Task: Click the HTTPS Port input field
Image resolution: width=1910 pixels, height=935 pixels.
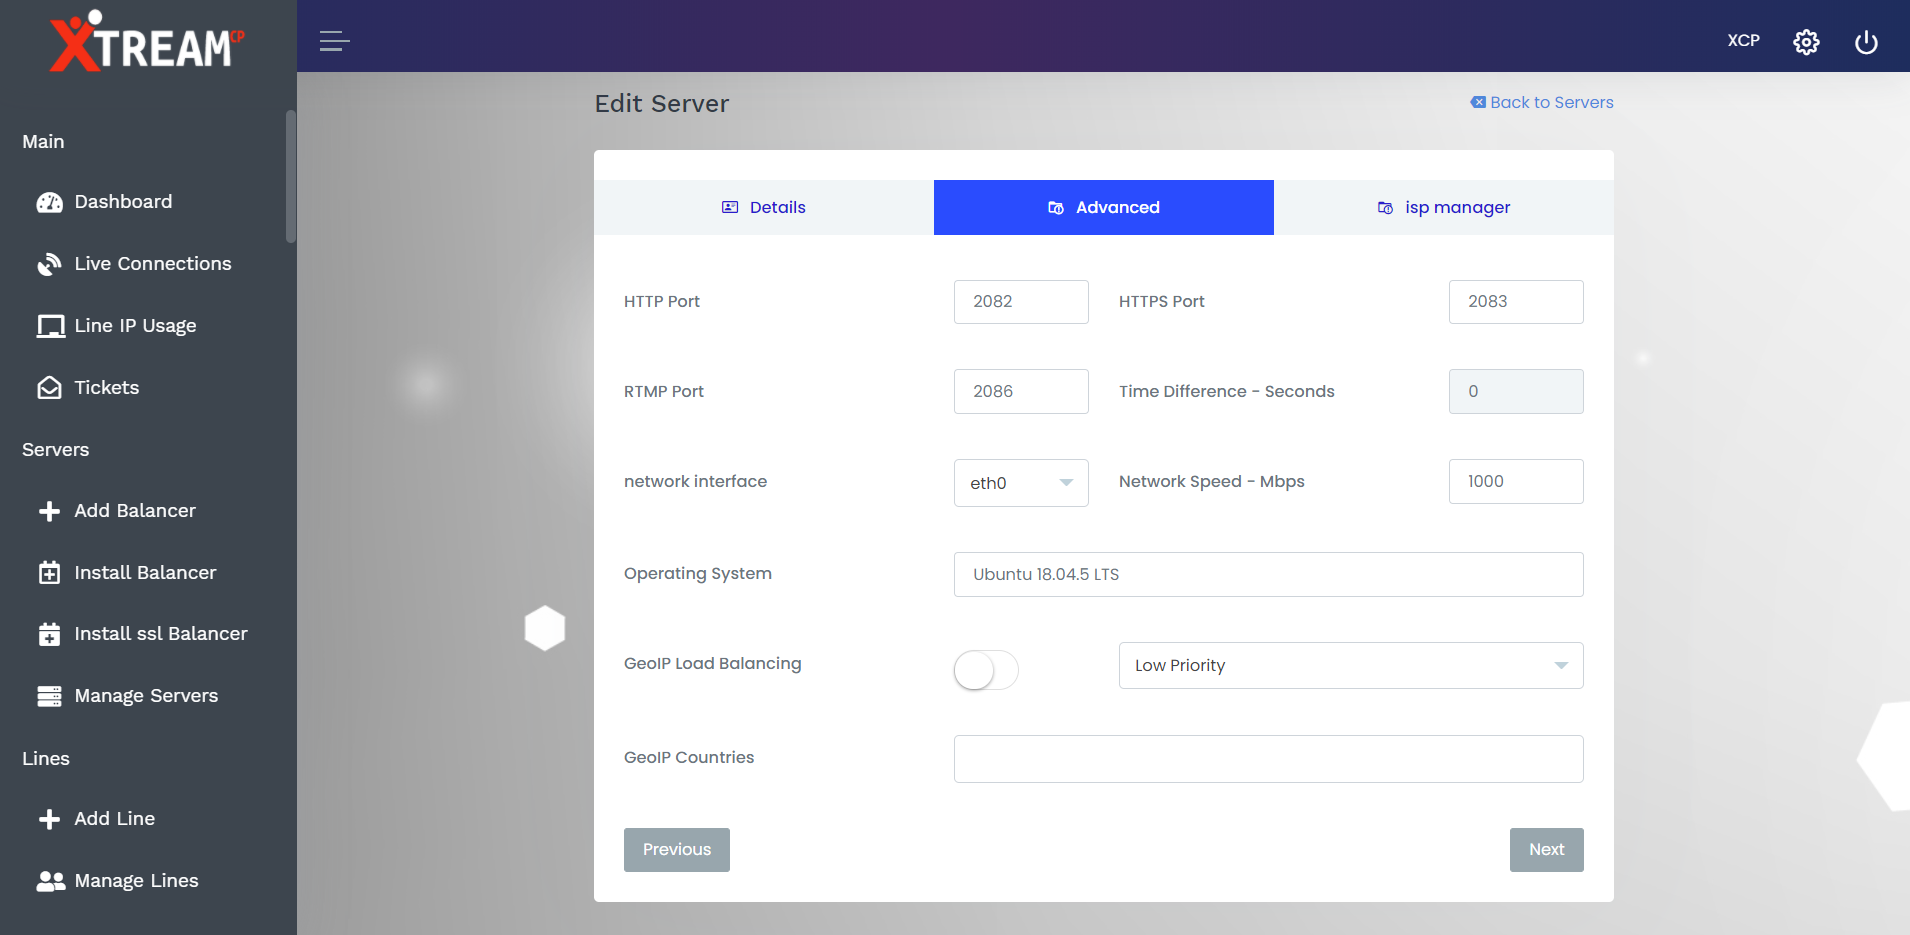Action: [x=1516, y=302]
